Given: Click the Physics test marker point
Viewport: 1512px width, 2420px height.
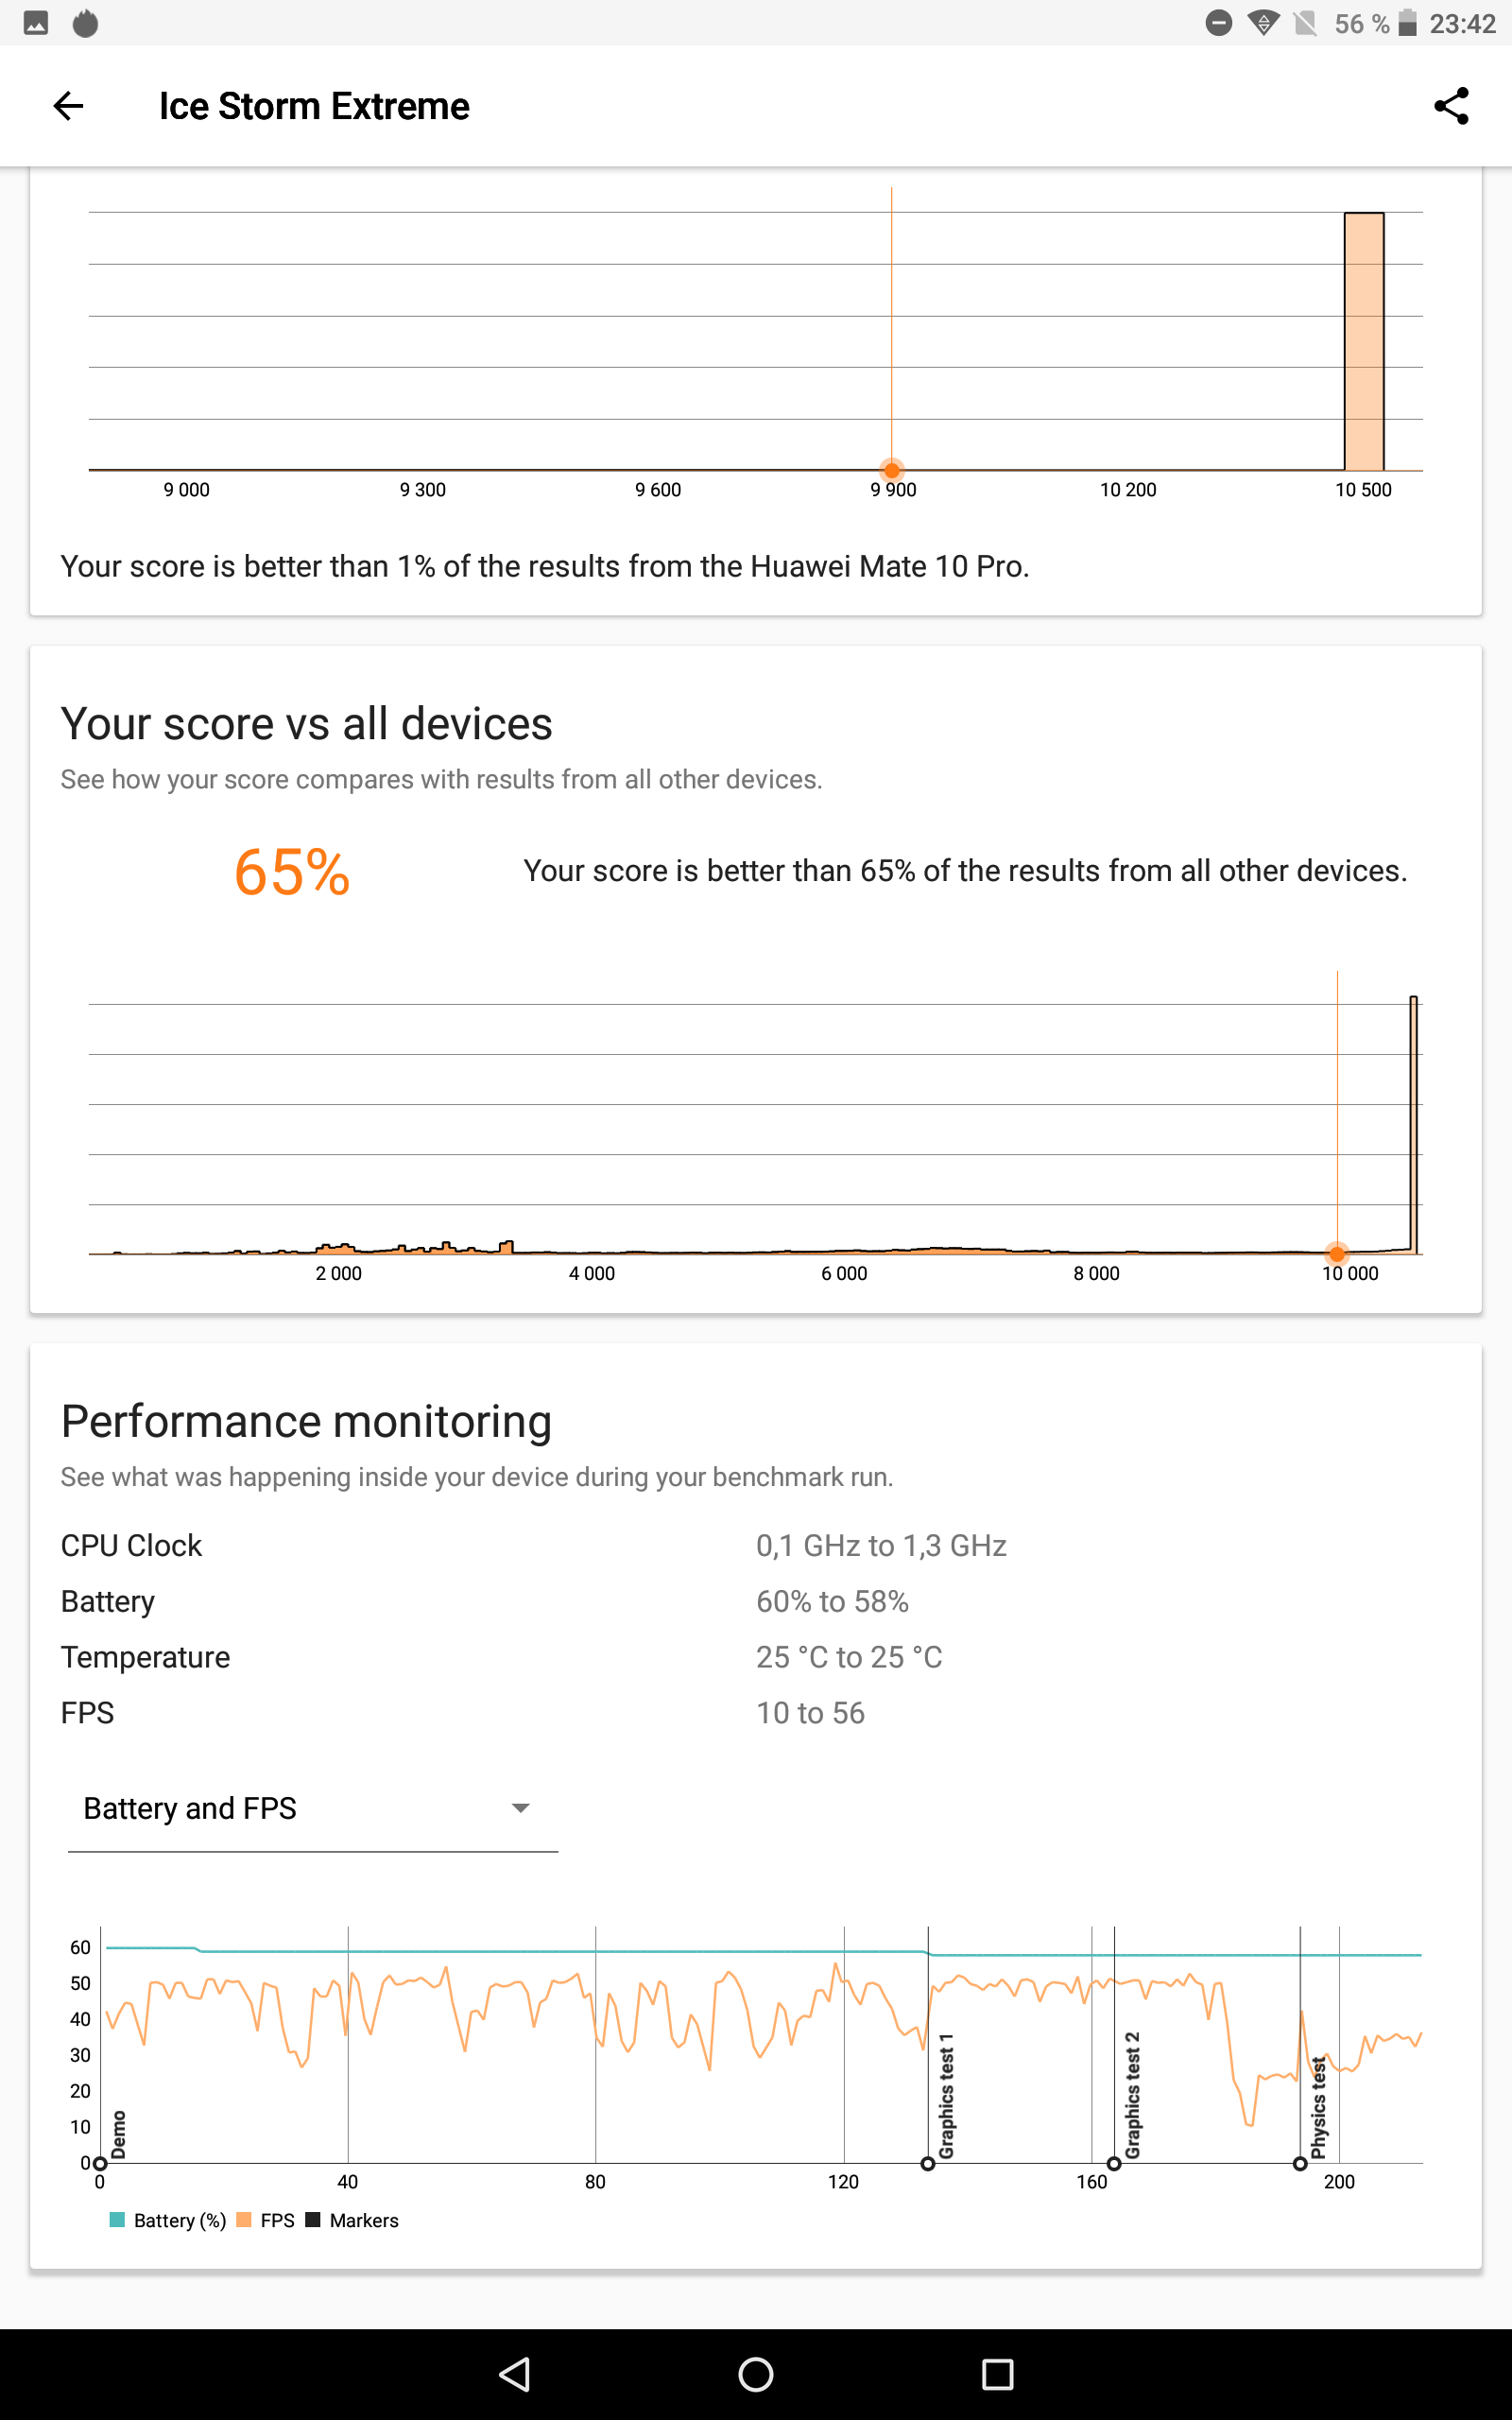Looking at the screenshot, I should pos(1300,2163).
